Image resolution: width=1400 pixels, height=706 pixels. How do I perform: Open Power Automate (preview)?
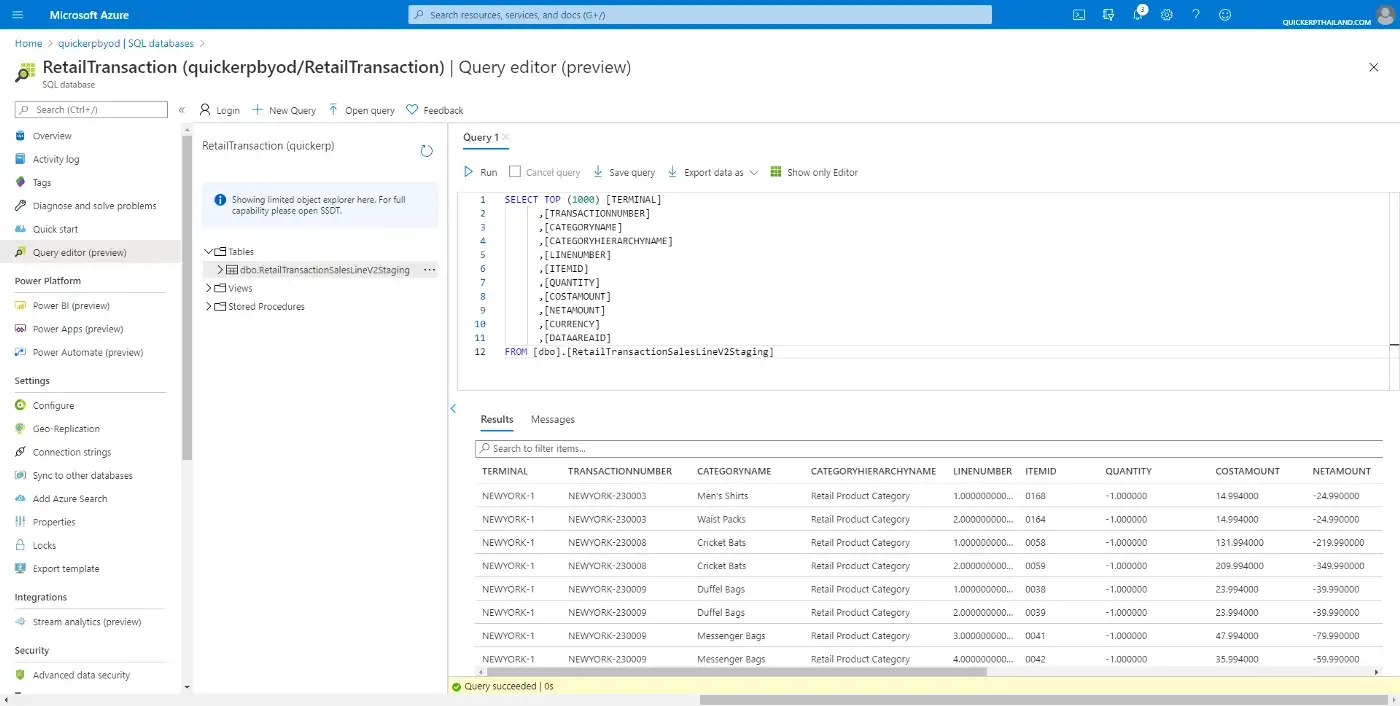point(88,352)
